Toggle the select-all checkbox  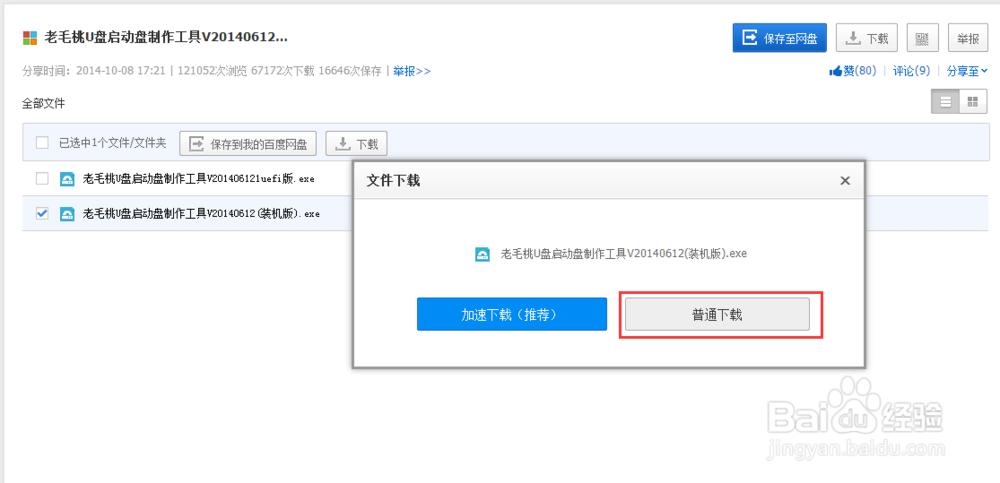tap(42, 143)
